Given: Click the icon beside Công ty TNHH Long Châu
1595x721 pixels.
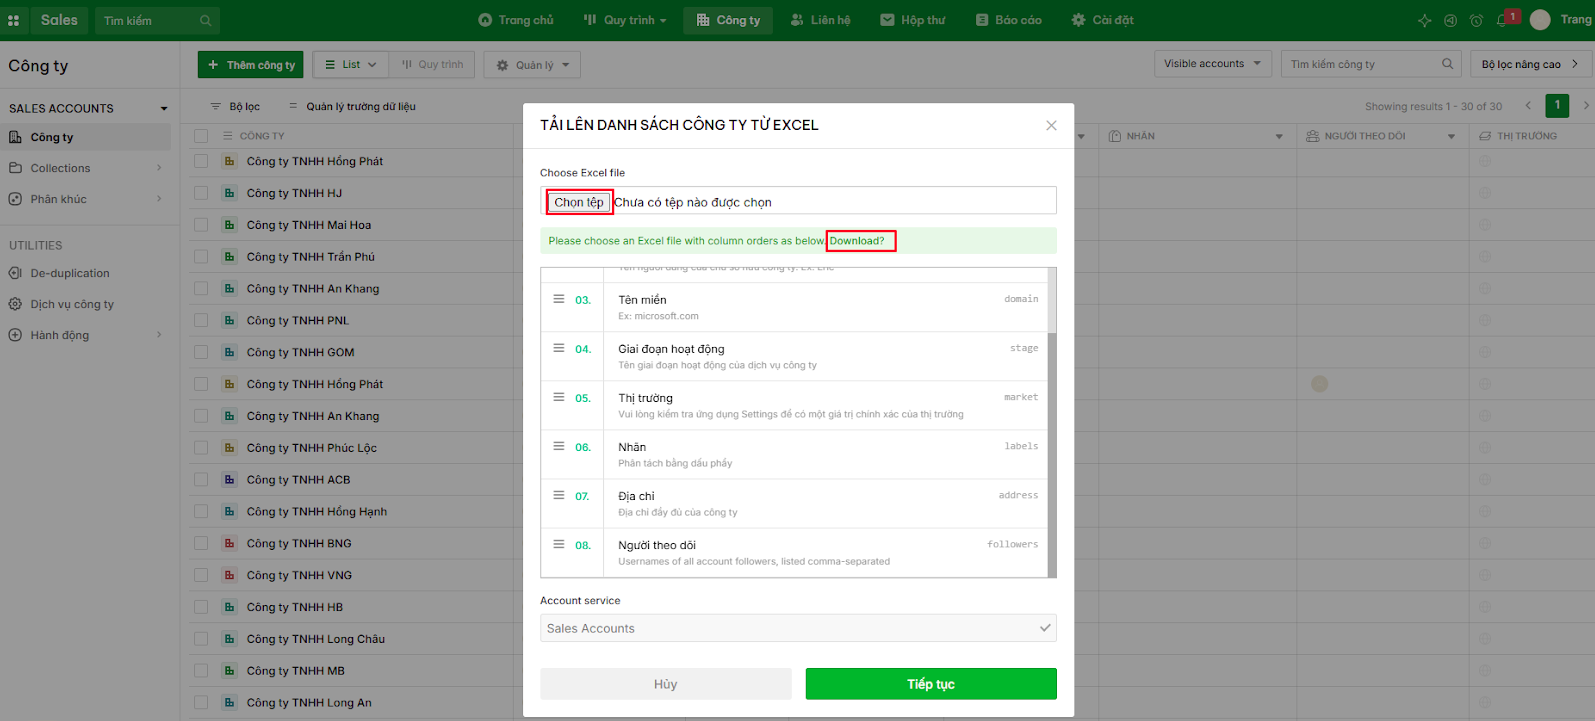Looking at the screenshot, I should [229, 639].
